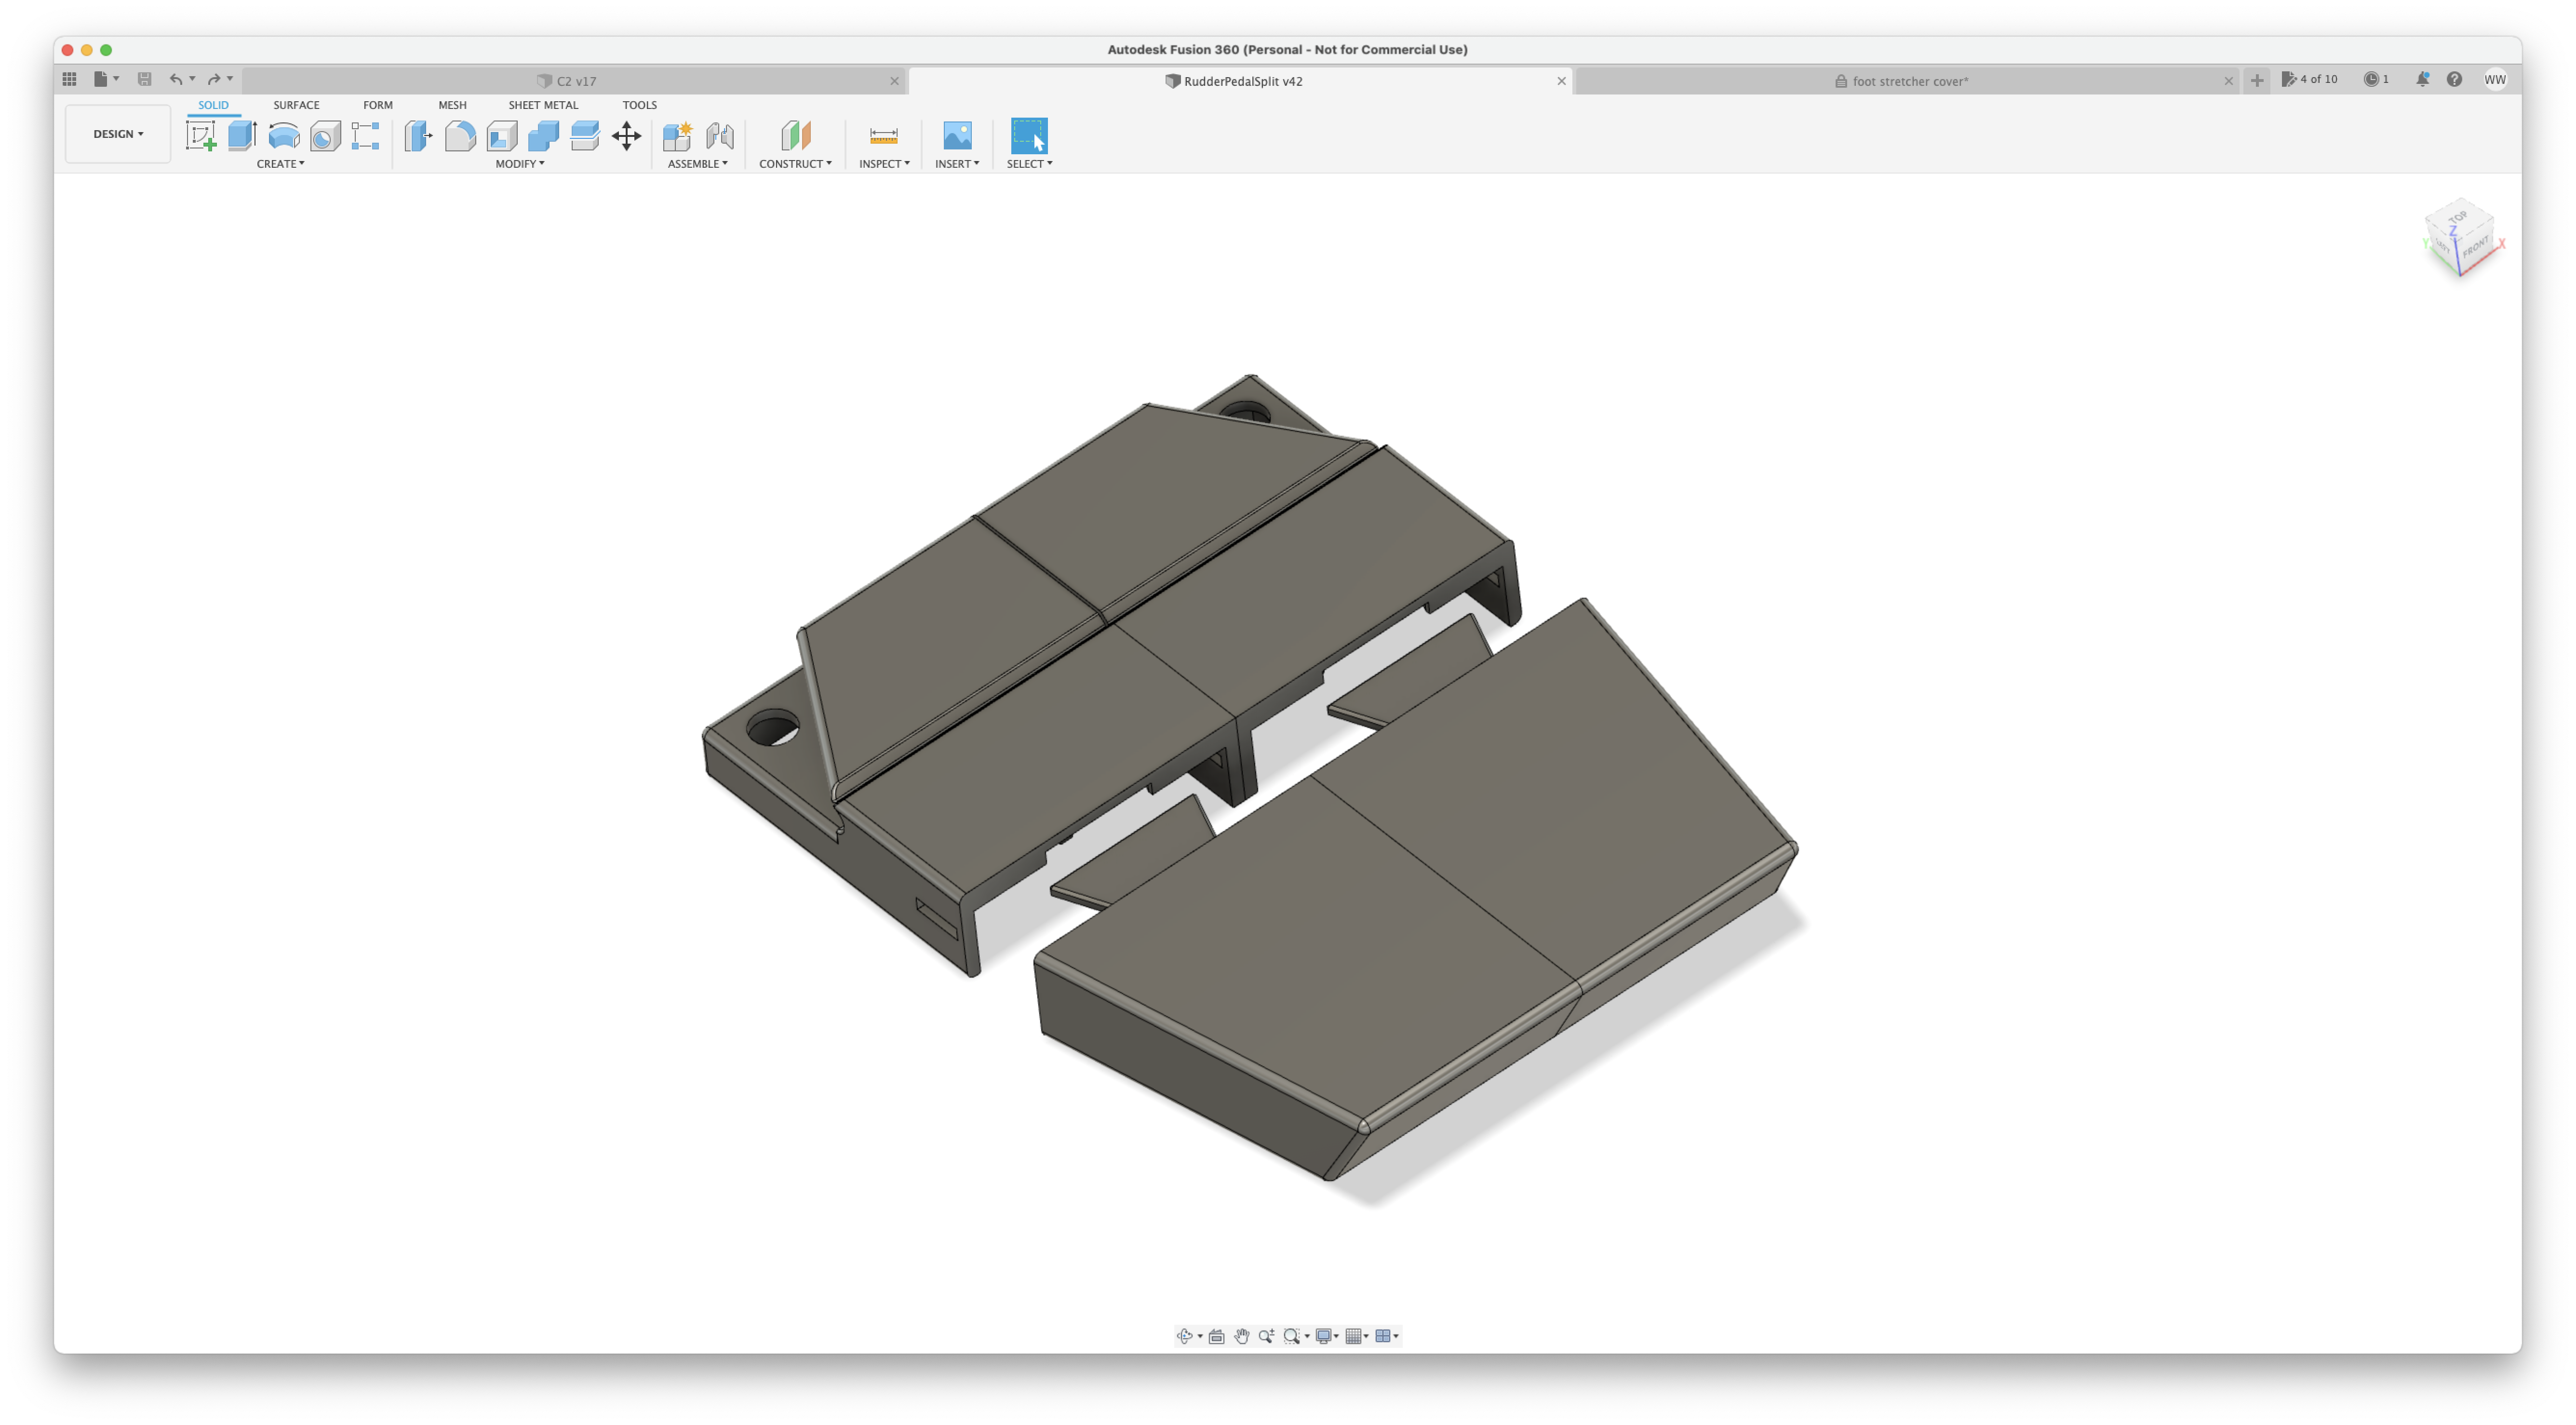Image resolution: width=2576 pixels, height=1425 pixels.
Task: Click the Measure ruler icon
Action: 883,135
